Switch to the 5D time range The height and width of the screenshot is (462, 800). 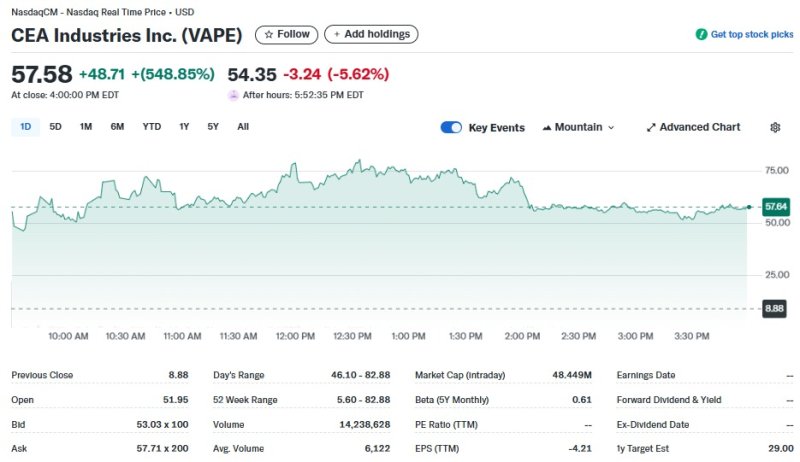point(56,127)
